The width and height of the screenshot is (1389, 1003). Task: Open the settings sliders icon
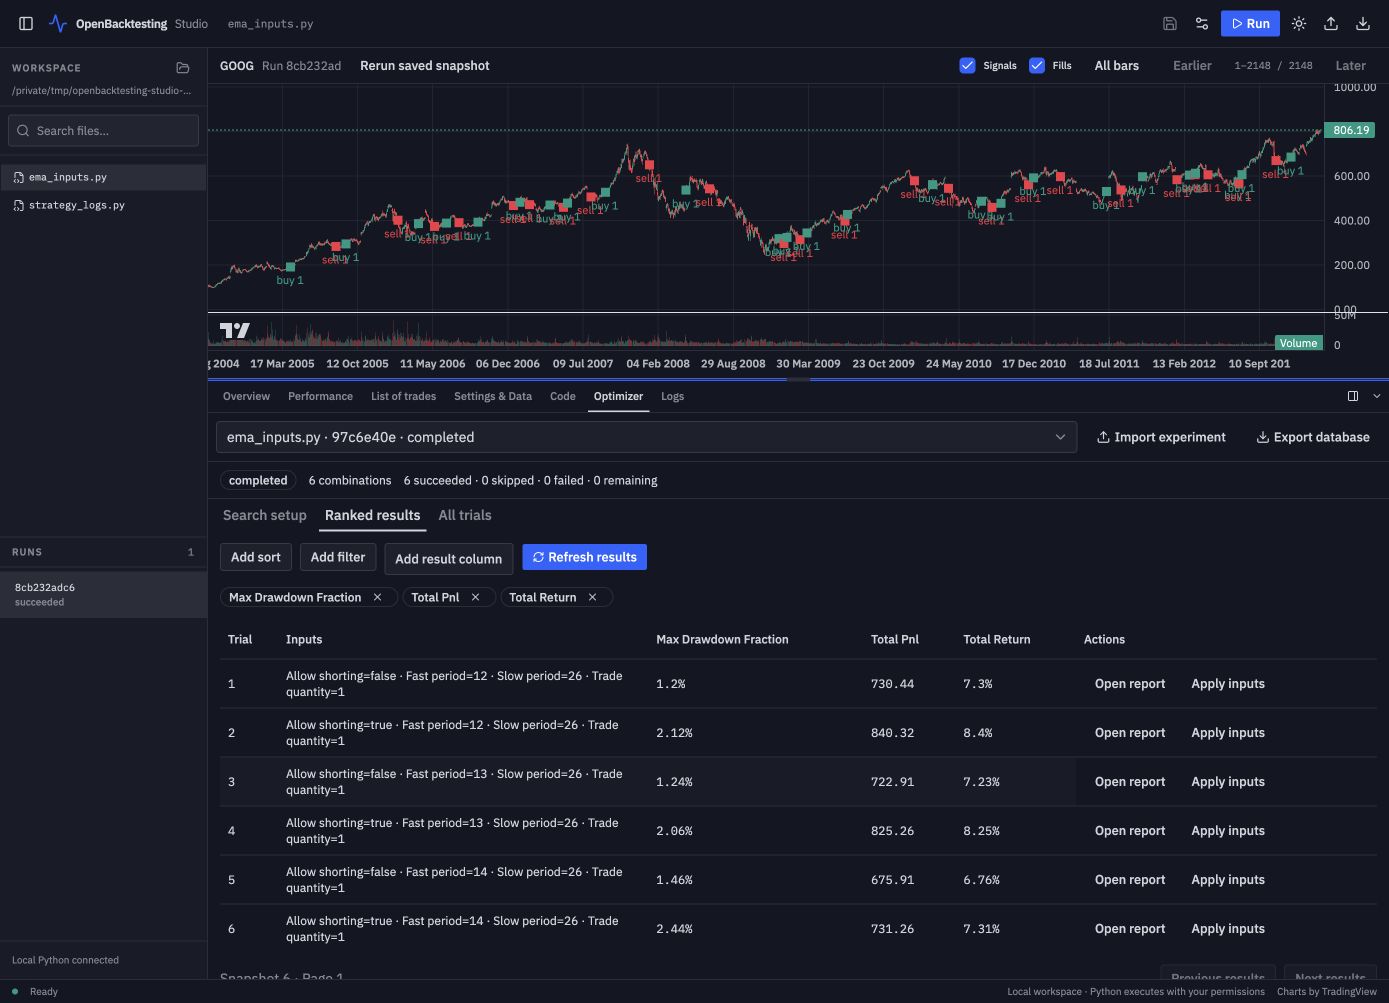tap(1202, 23)
